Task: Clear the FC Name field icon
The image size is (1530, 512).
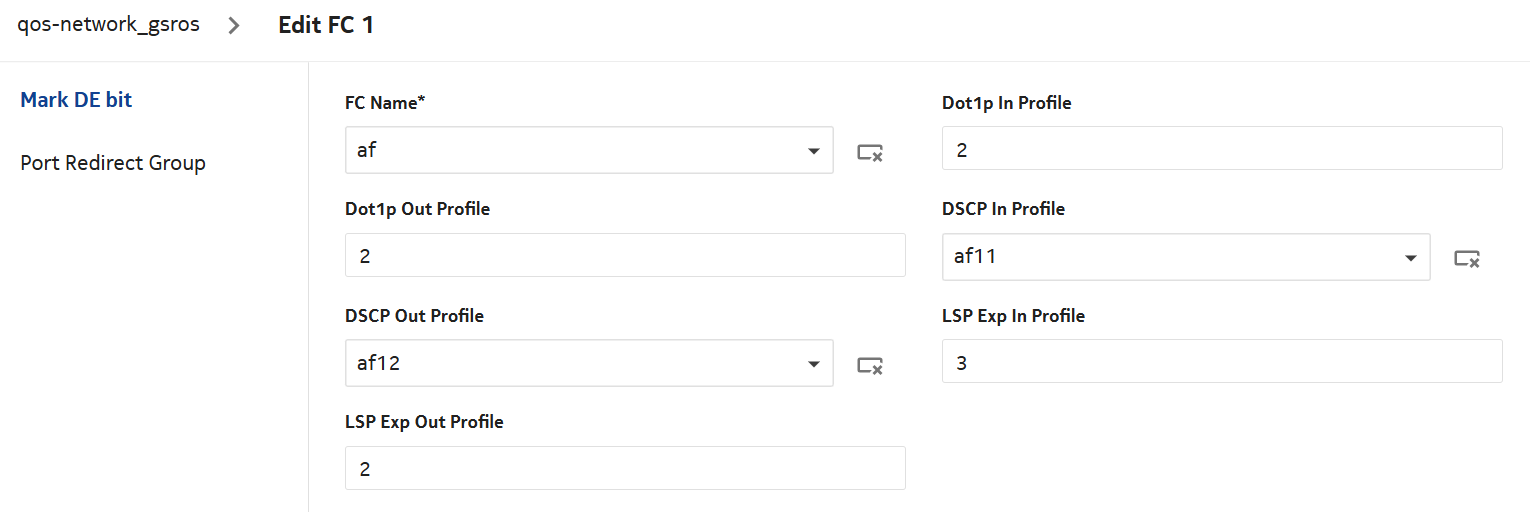Action: (x=870, y=152)
